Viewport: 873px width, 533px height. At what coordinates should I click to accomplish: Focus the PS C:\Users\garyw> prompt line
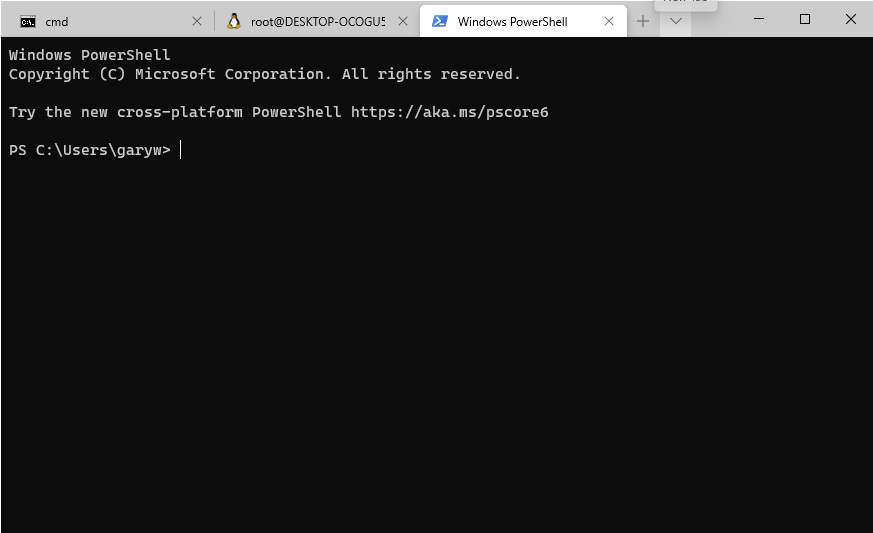90,150
